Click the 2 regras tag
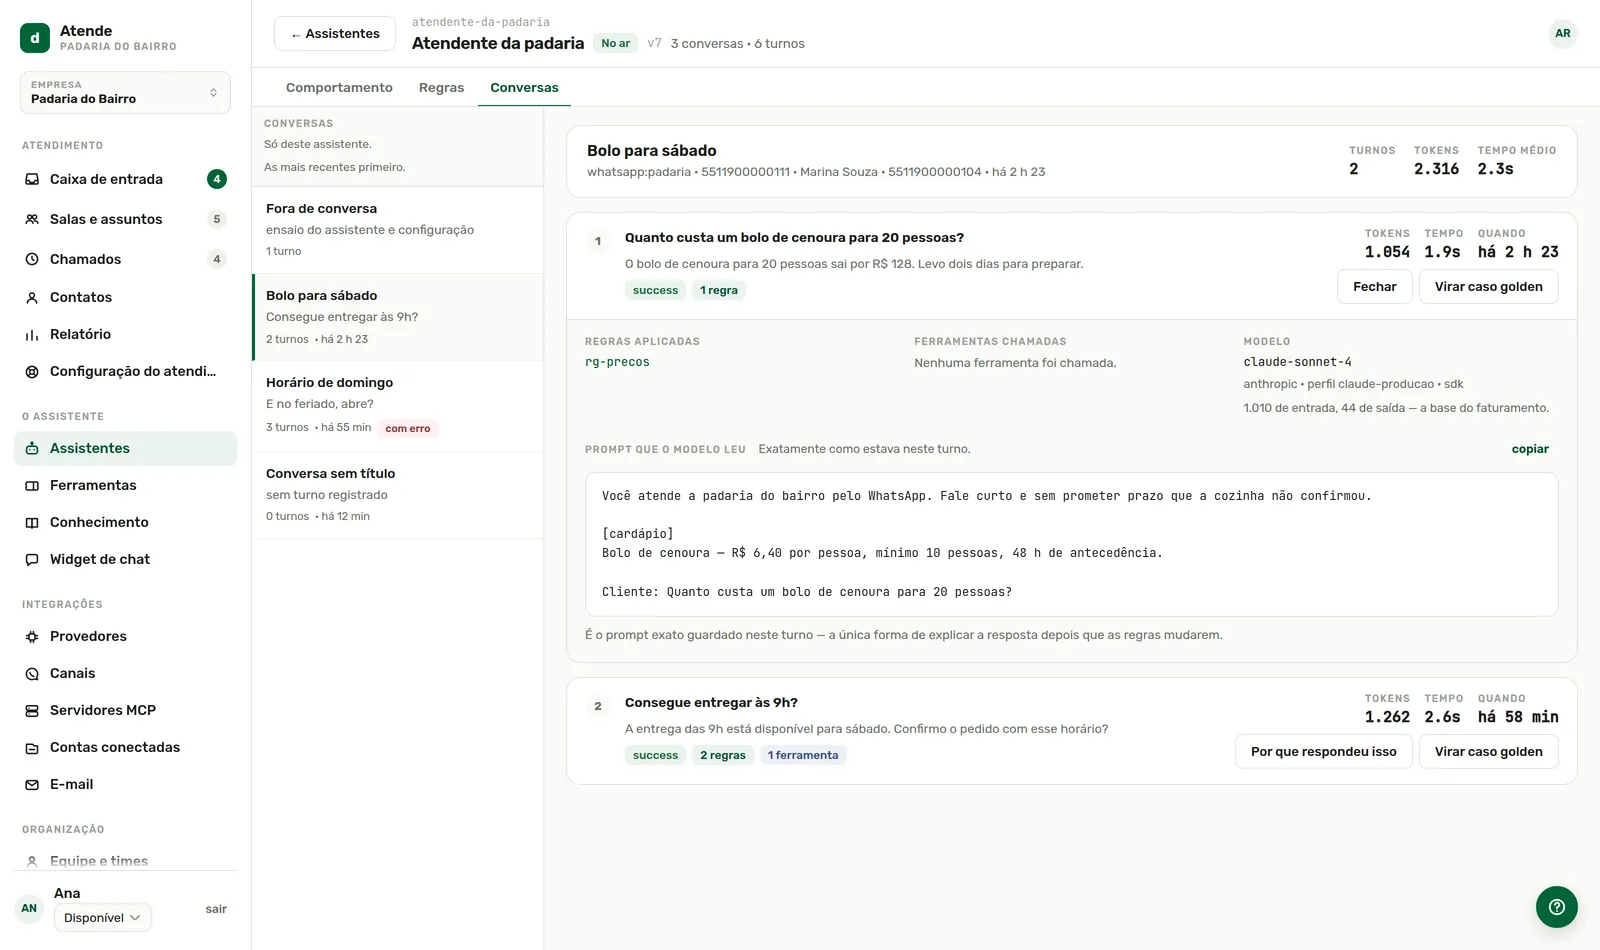The image size is (1600, 950). click(x=722, y=755)
